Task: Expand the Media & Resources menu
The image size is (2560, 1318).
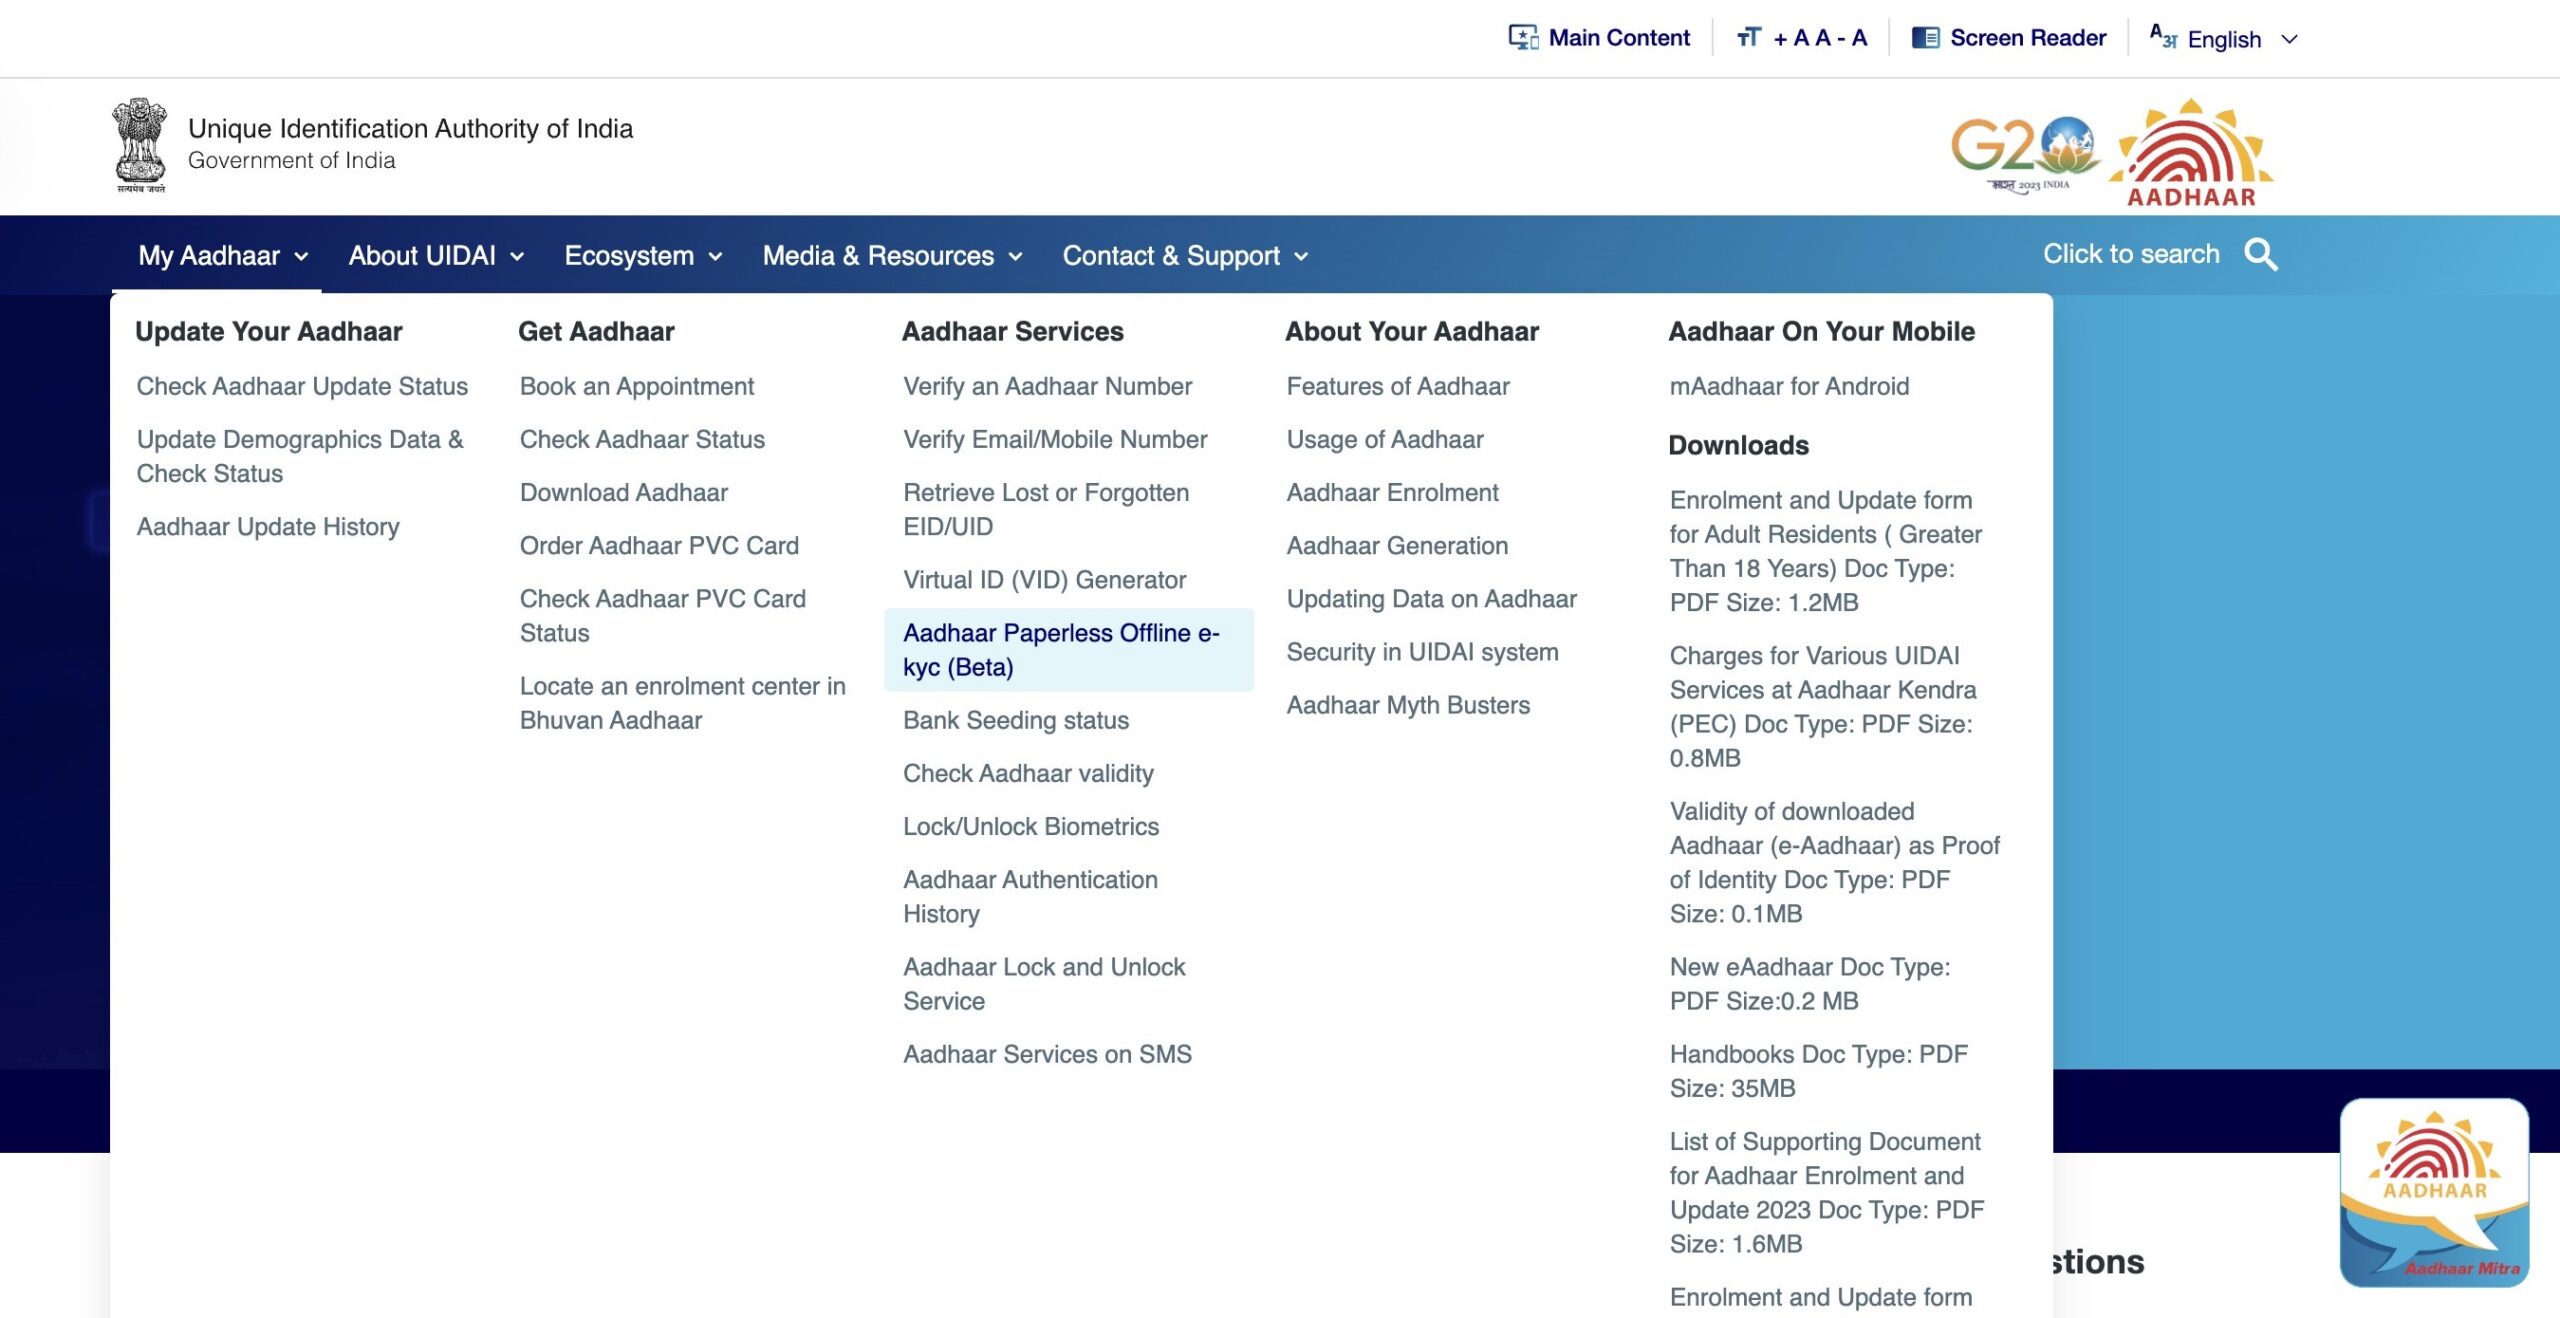Action: click(892, 256)
